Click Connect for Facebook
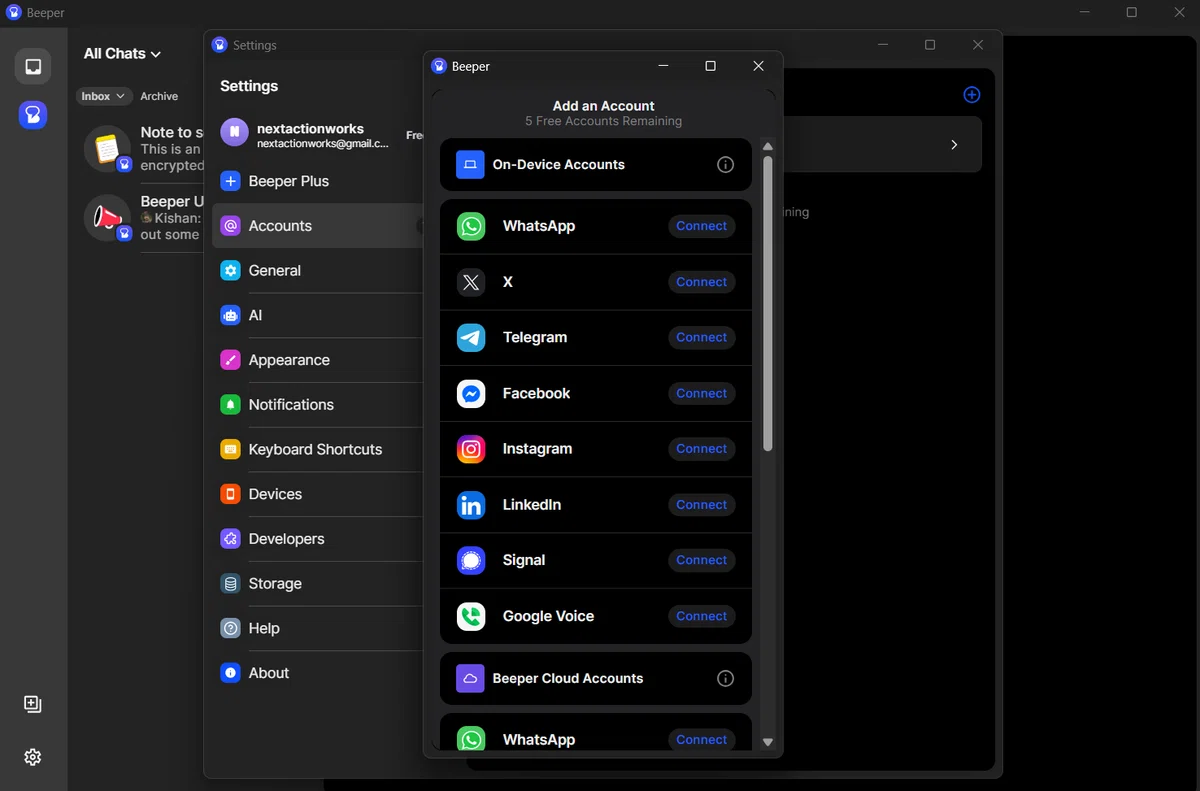This screenshot has height=791, width=1200. [701, 394]
